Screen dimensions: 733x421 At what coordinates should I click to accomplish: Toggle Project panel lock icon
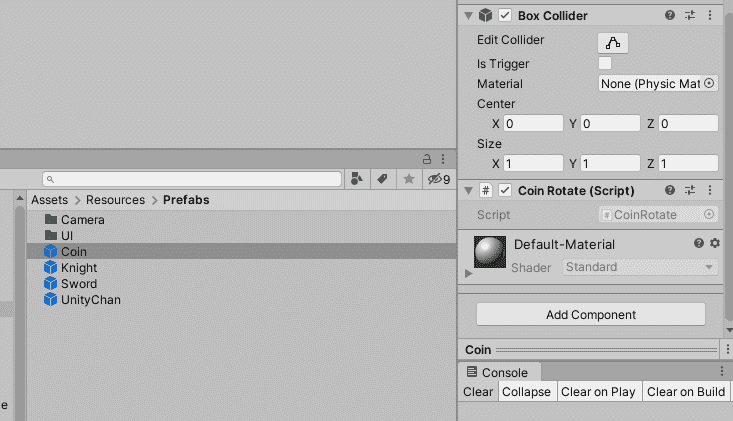pos(427,159)
